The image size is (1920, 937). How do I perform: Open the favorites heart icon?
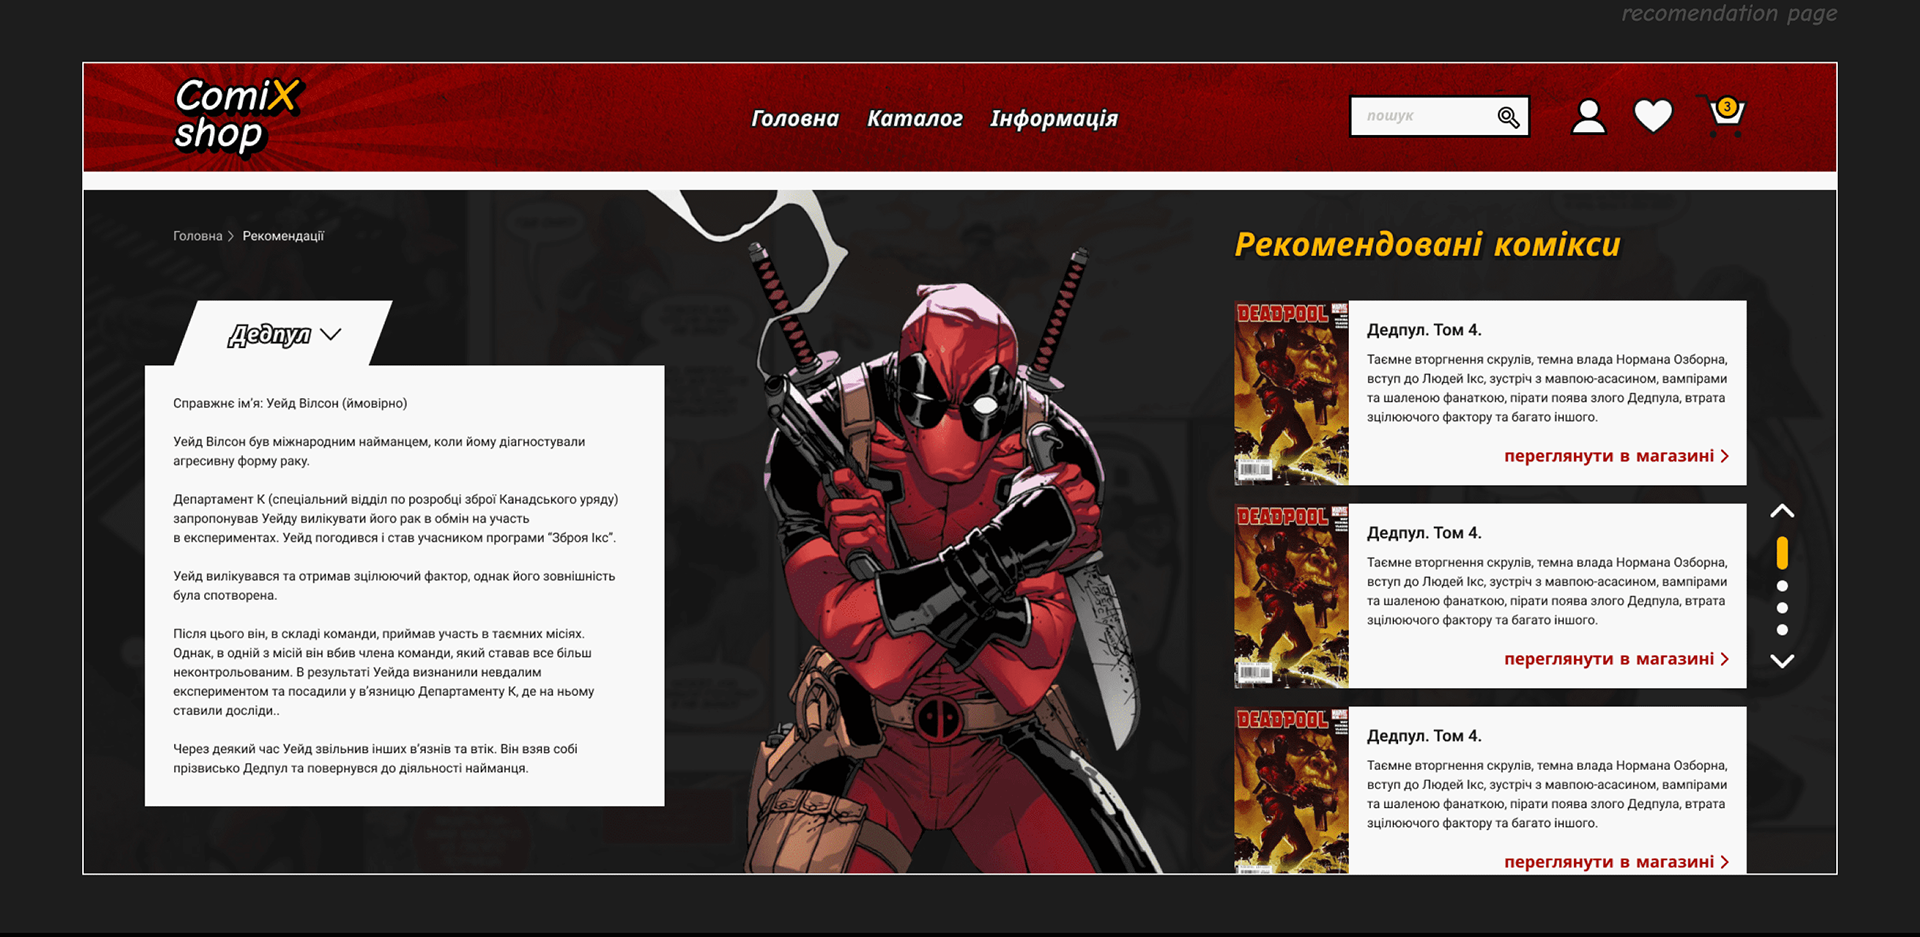tap(1653, 116)
